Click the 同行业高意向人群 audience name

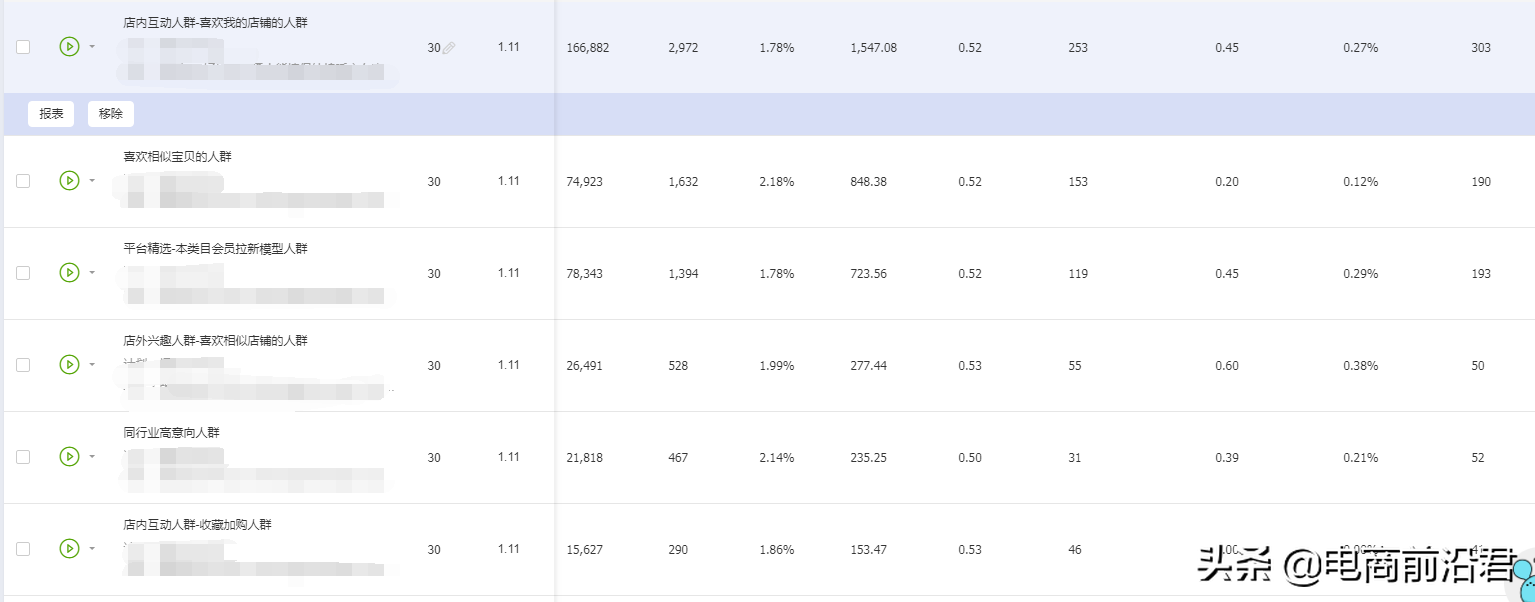click(171, 433)
